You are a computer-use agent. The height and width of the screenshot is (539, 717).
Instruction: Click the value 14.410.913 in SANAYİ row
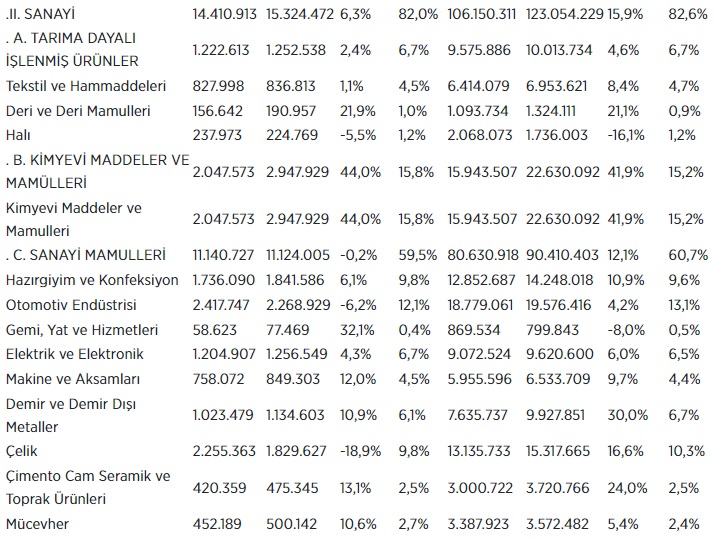(224, 16)
